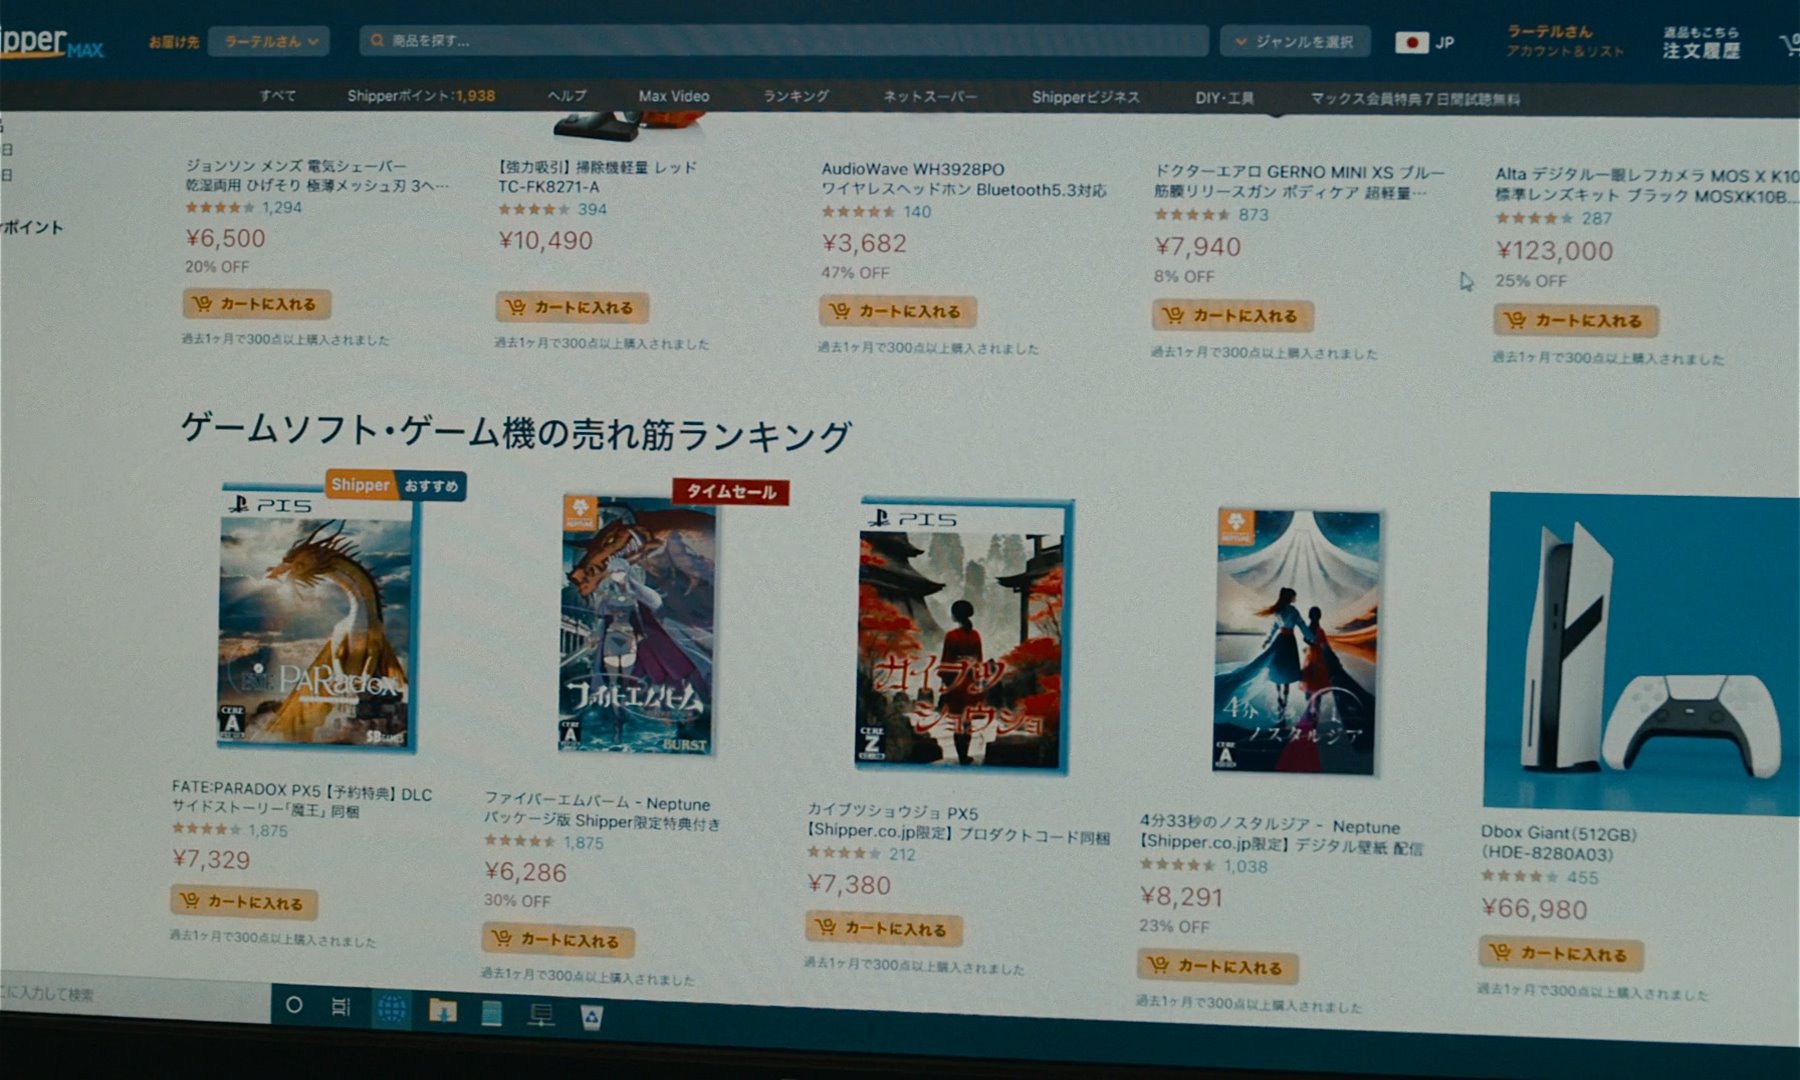Open the task view taskbar icon
This screenshot has width=1800, height=1080.
coord(341,1007)
